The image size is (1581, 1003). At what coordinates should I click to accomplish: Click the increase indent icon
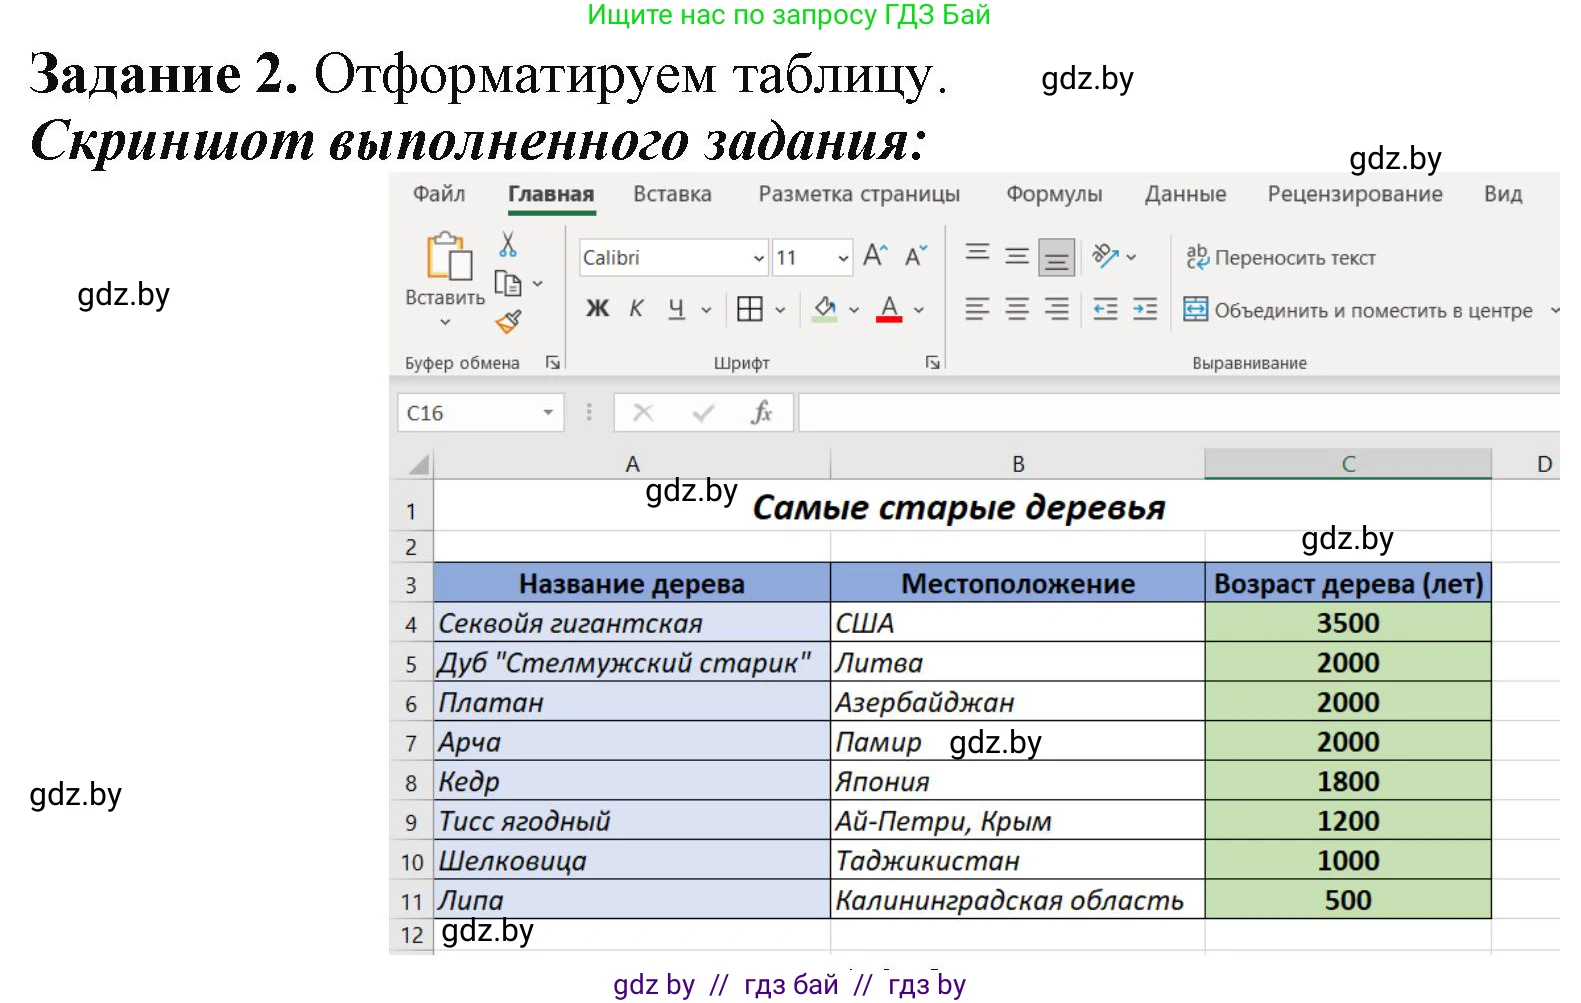(1145, 310)
